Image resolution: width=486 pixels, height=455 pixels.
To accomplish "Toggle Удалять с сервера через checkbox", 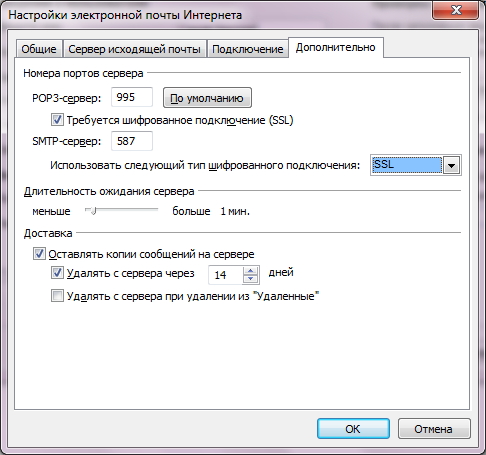I will pos(57,273).
